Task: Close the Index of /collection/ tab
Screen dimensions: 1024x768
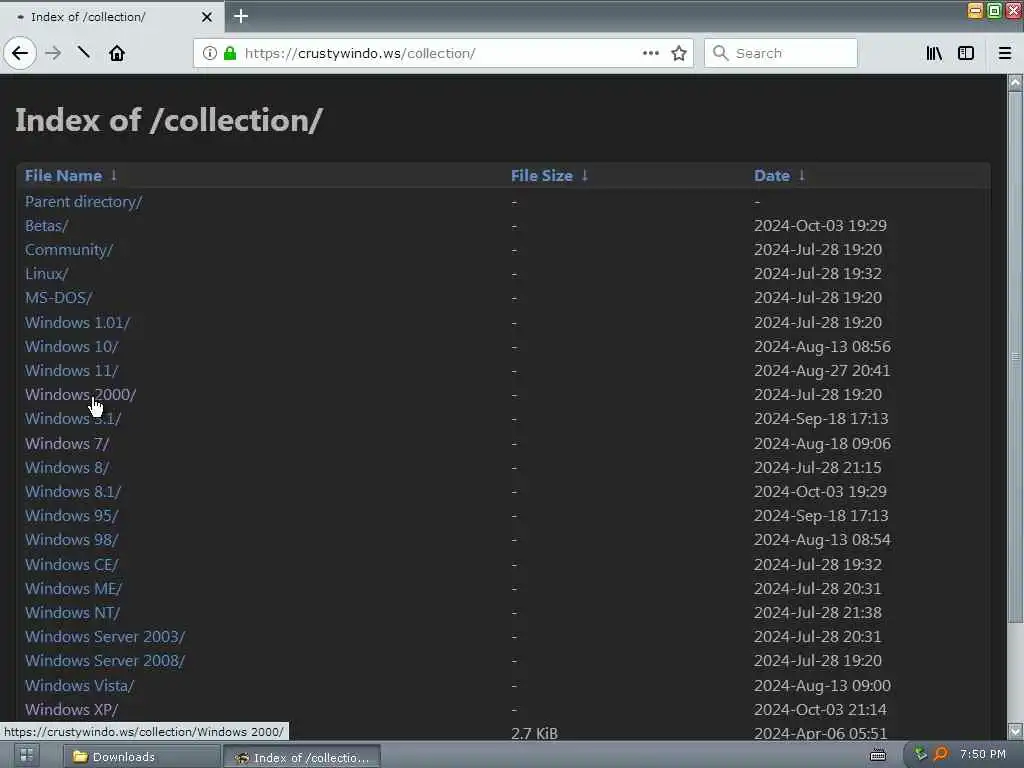Action: point(207,17)
